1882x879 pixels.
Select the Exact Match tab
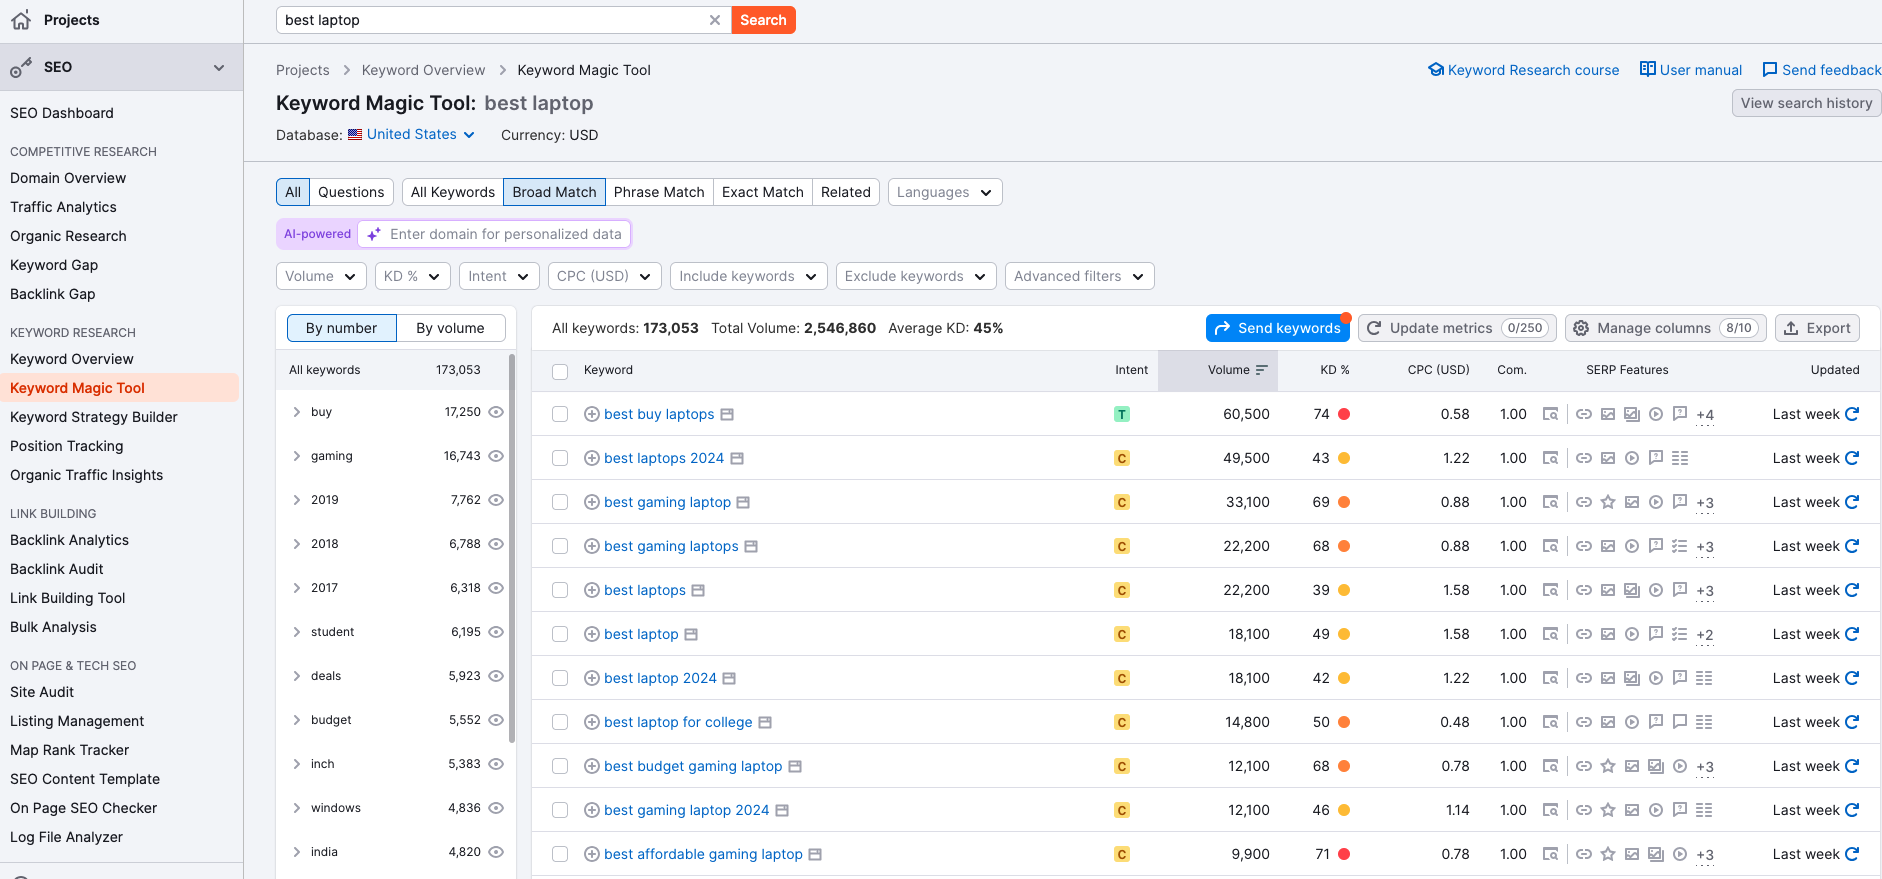763,192
